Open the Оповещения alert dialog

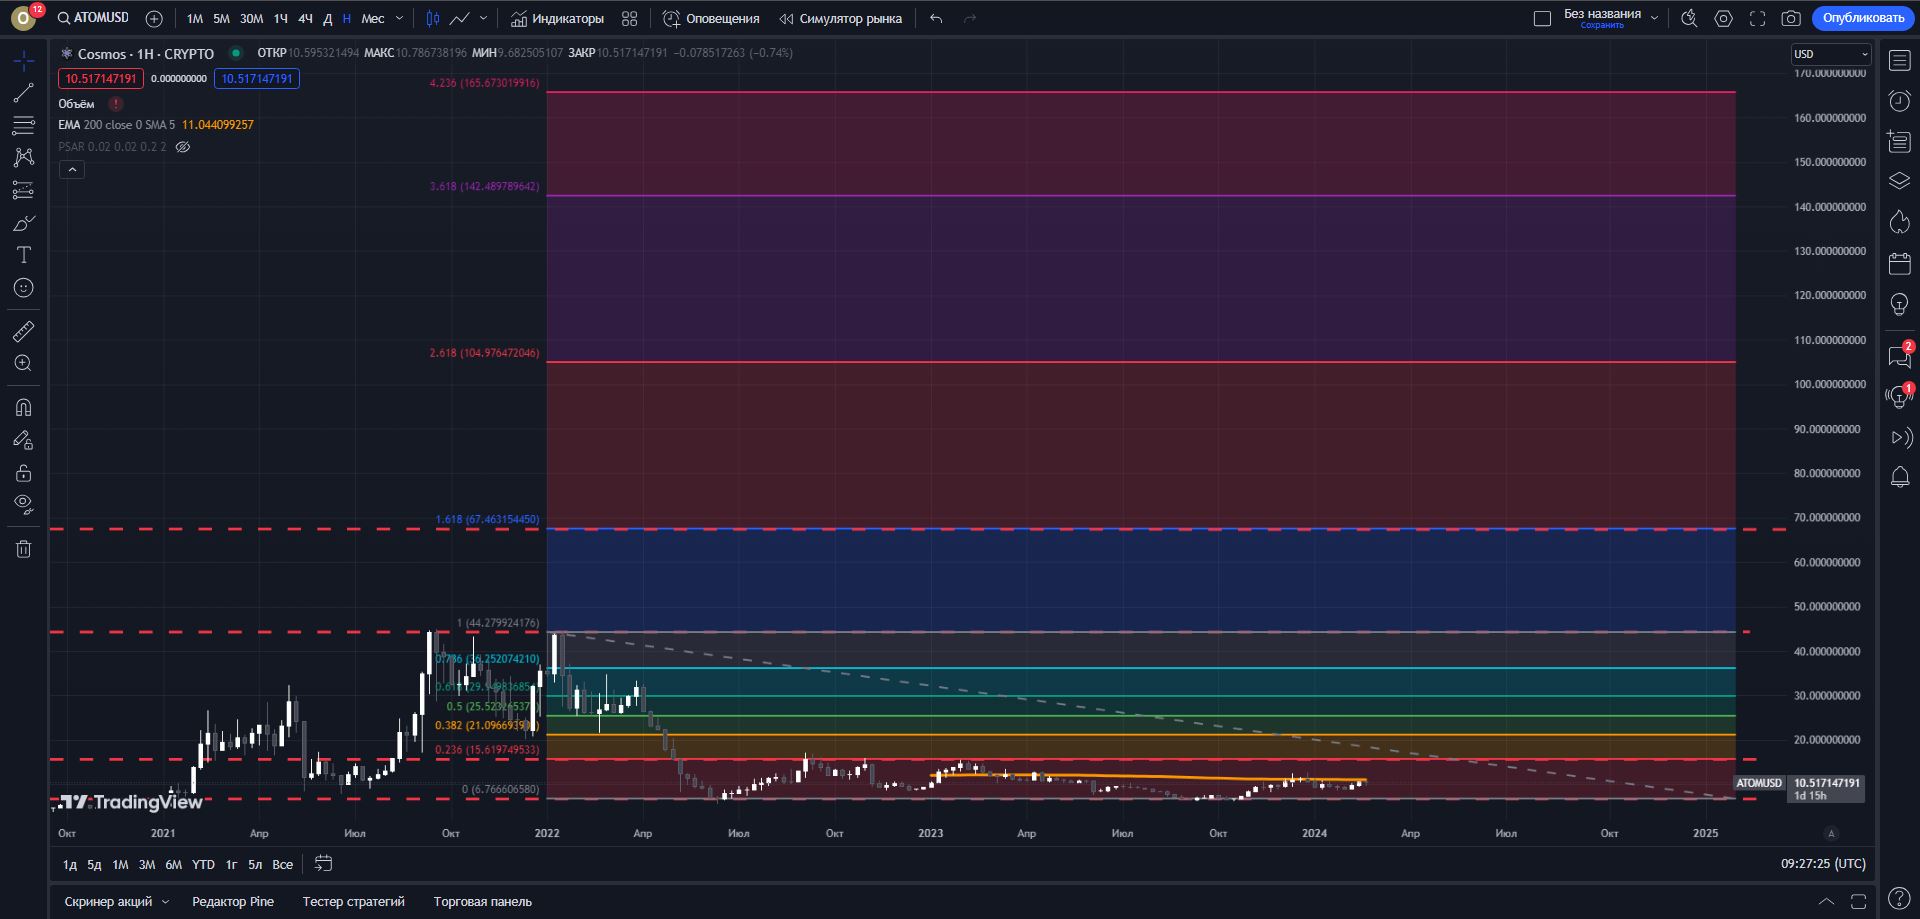coord(711,18)
